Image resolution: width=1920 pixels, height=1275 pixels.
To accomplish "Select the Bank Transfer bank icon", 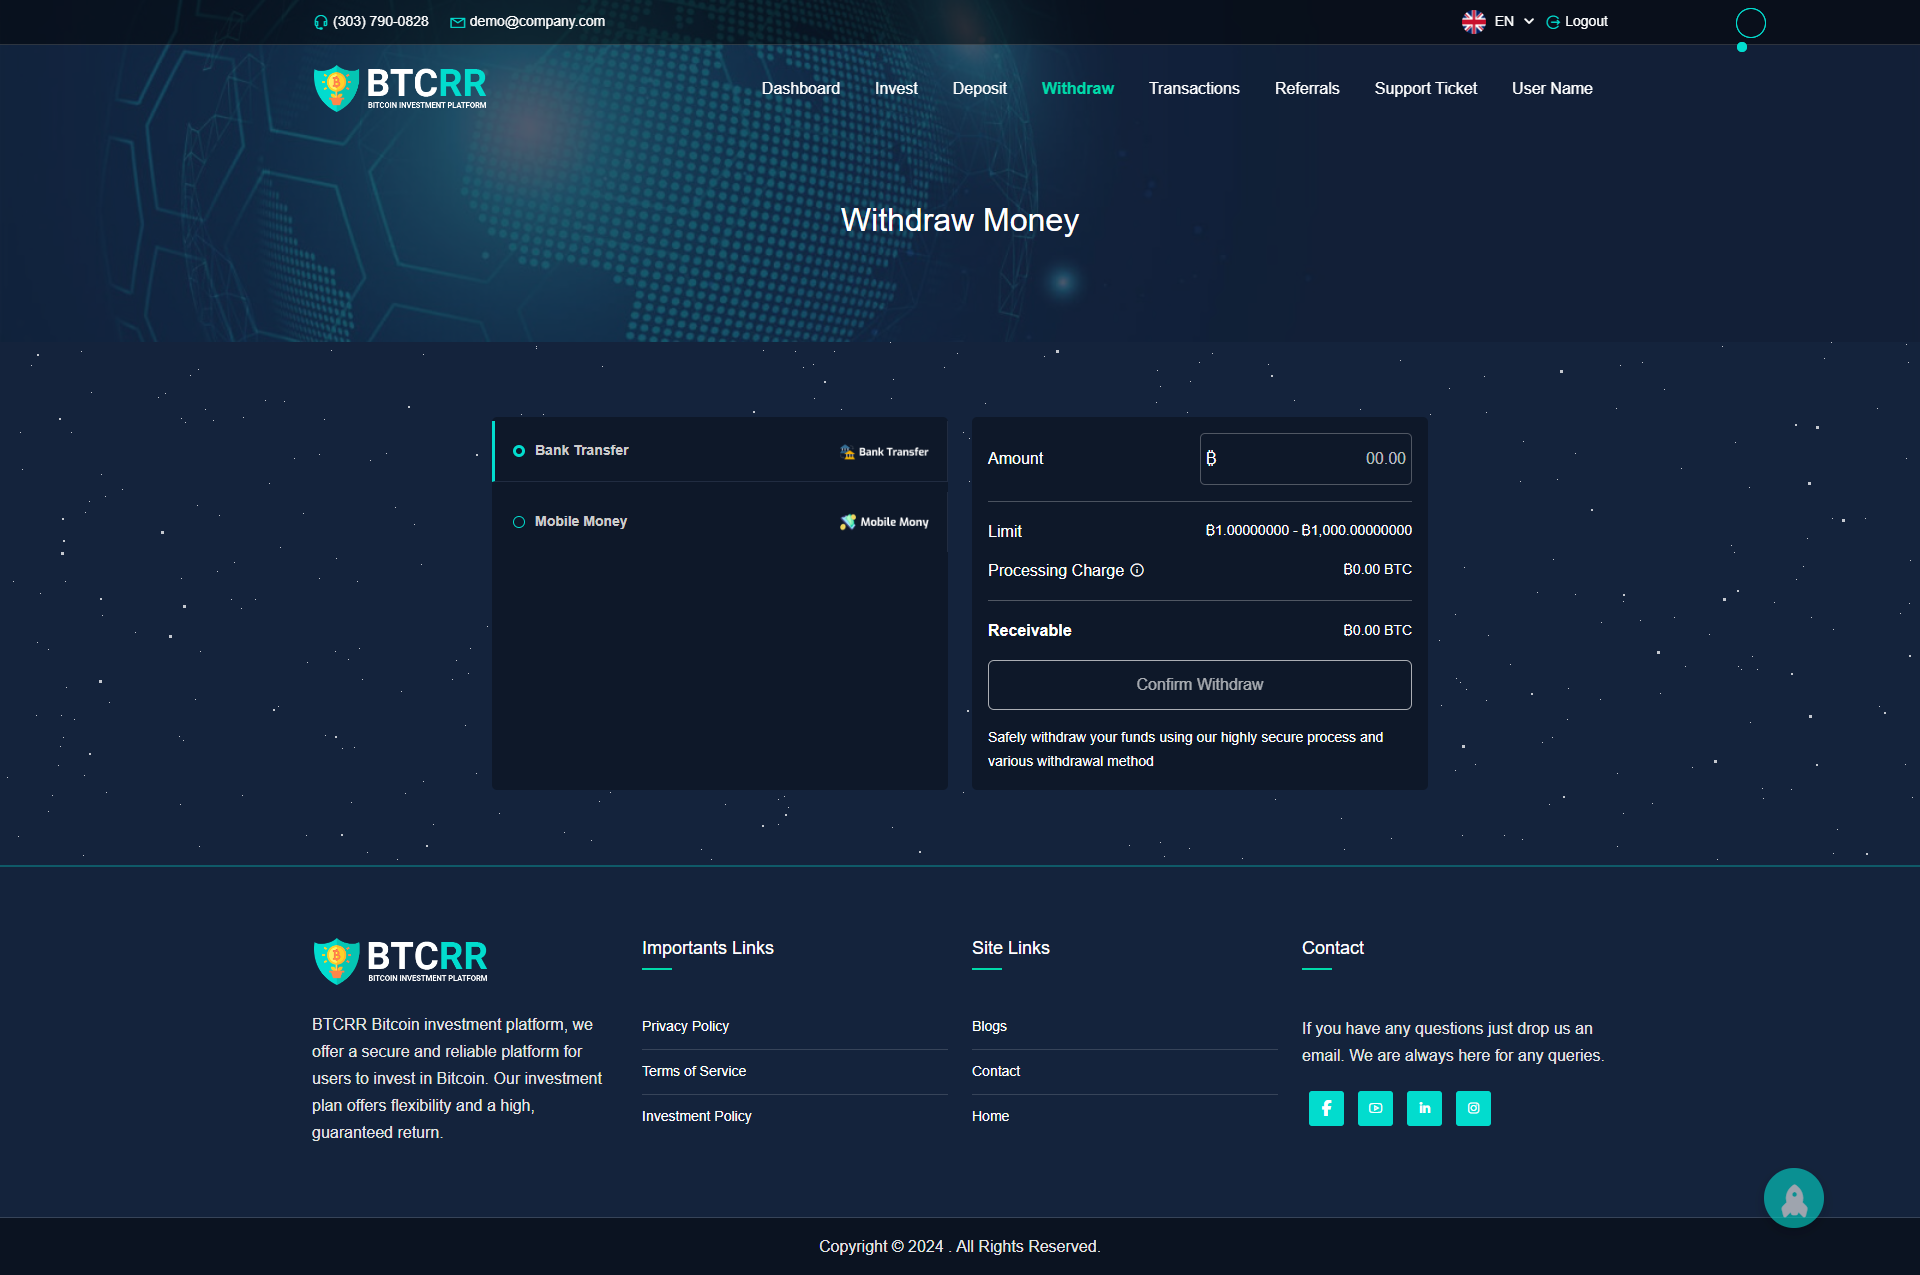I will 847,451.
